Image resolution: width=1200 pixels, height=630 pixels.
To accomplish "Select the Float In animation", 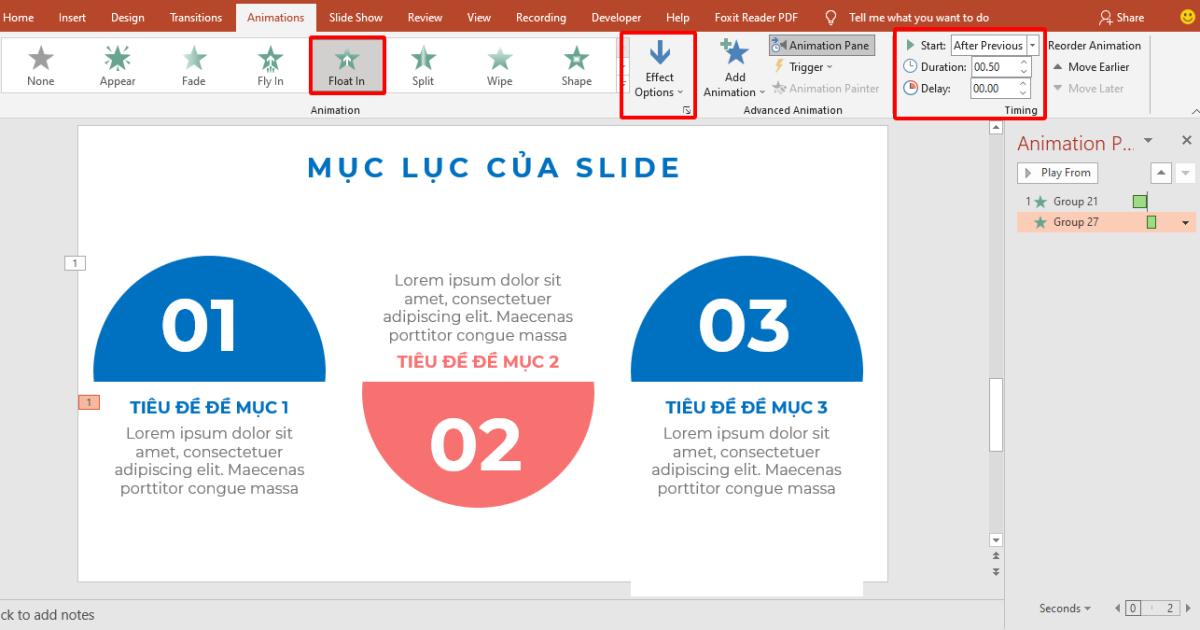I will 346,64.
